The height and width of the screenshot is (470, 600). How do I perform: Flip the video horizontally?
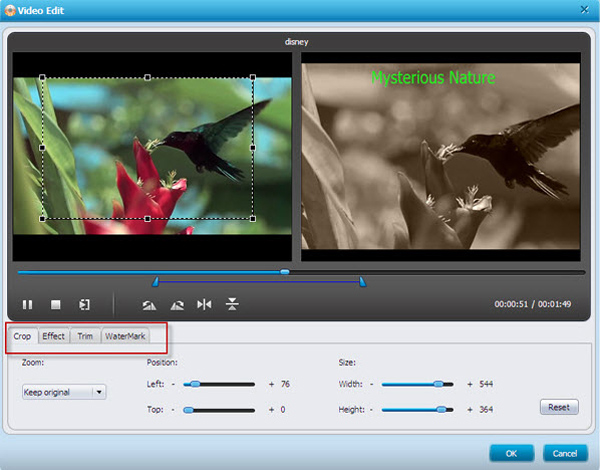pyautogui.click(x=204, y=305)
